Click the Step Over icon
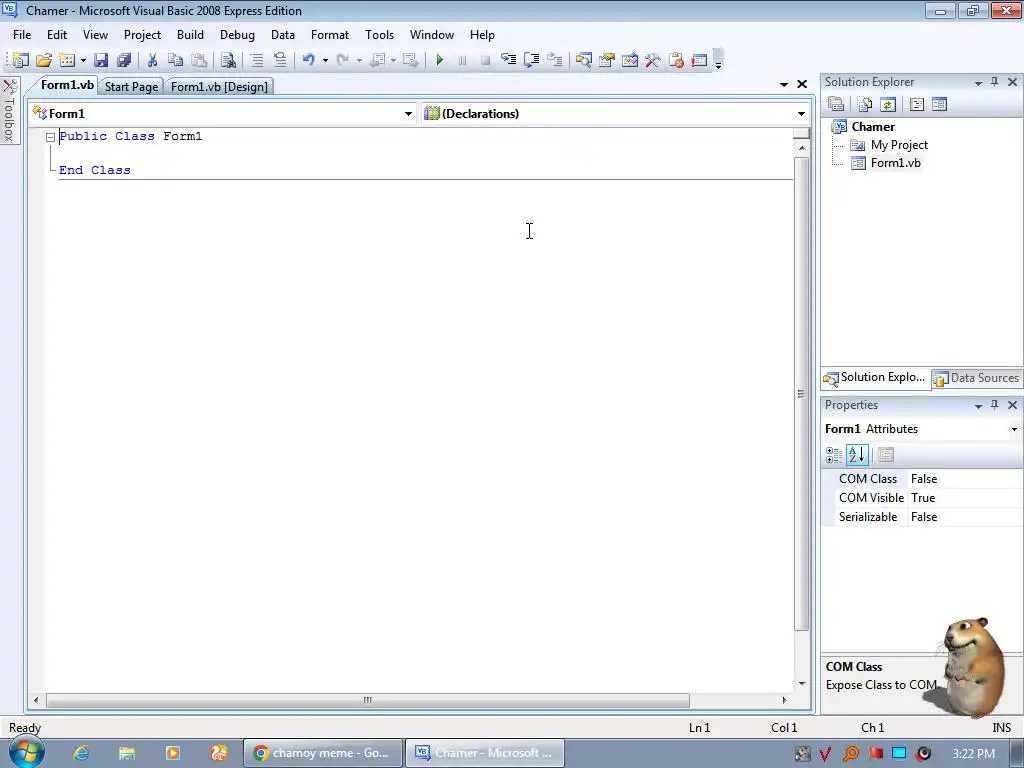The height and width of the screenshot is (768, 1024). 532,60
